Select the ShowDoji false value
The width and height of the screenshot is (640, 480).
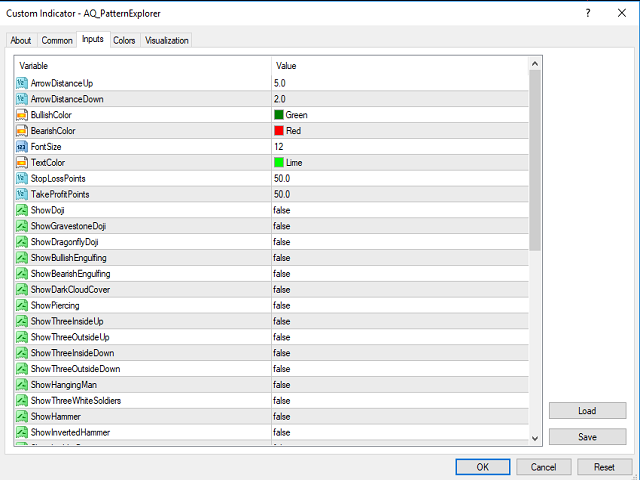point(282,210)
